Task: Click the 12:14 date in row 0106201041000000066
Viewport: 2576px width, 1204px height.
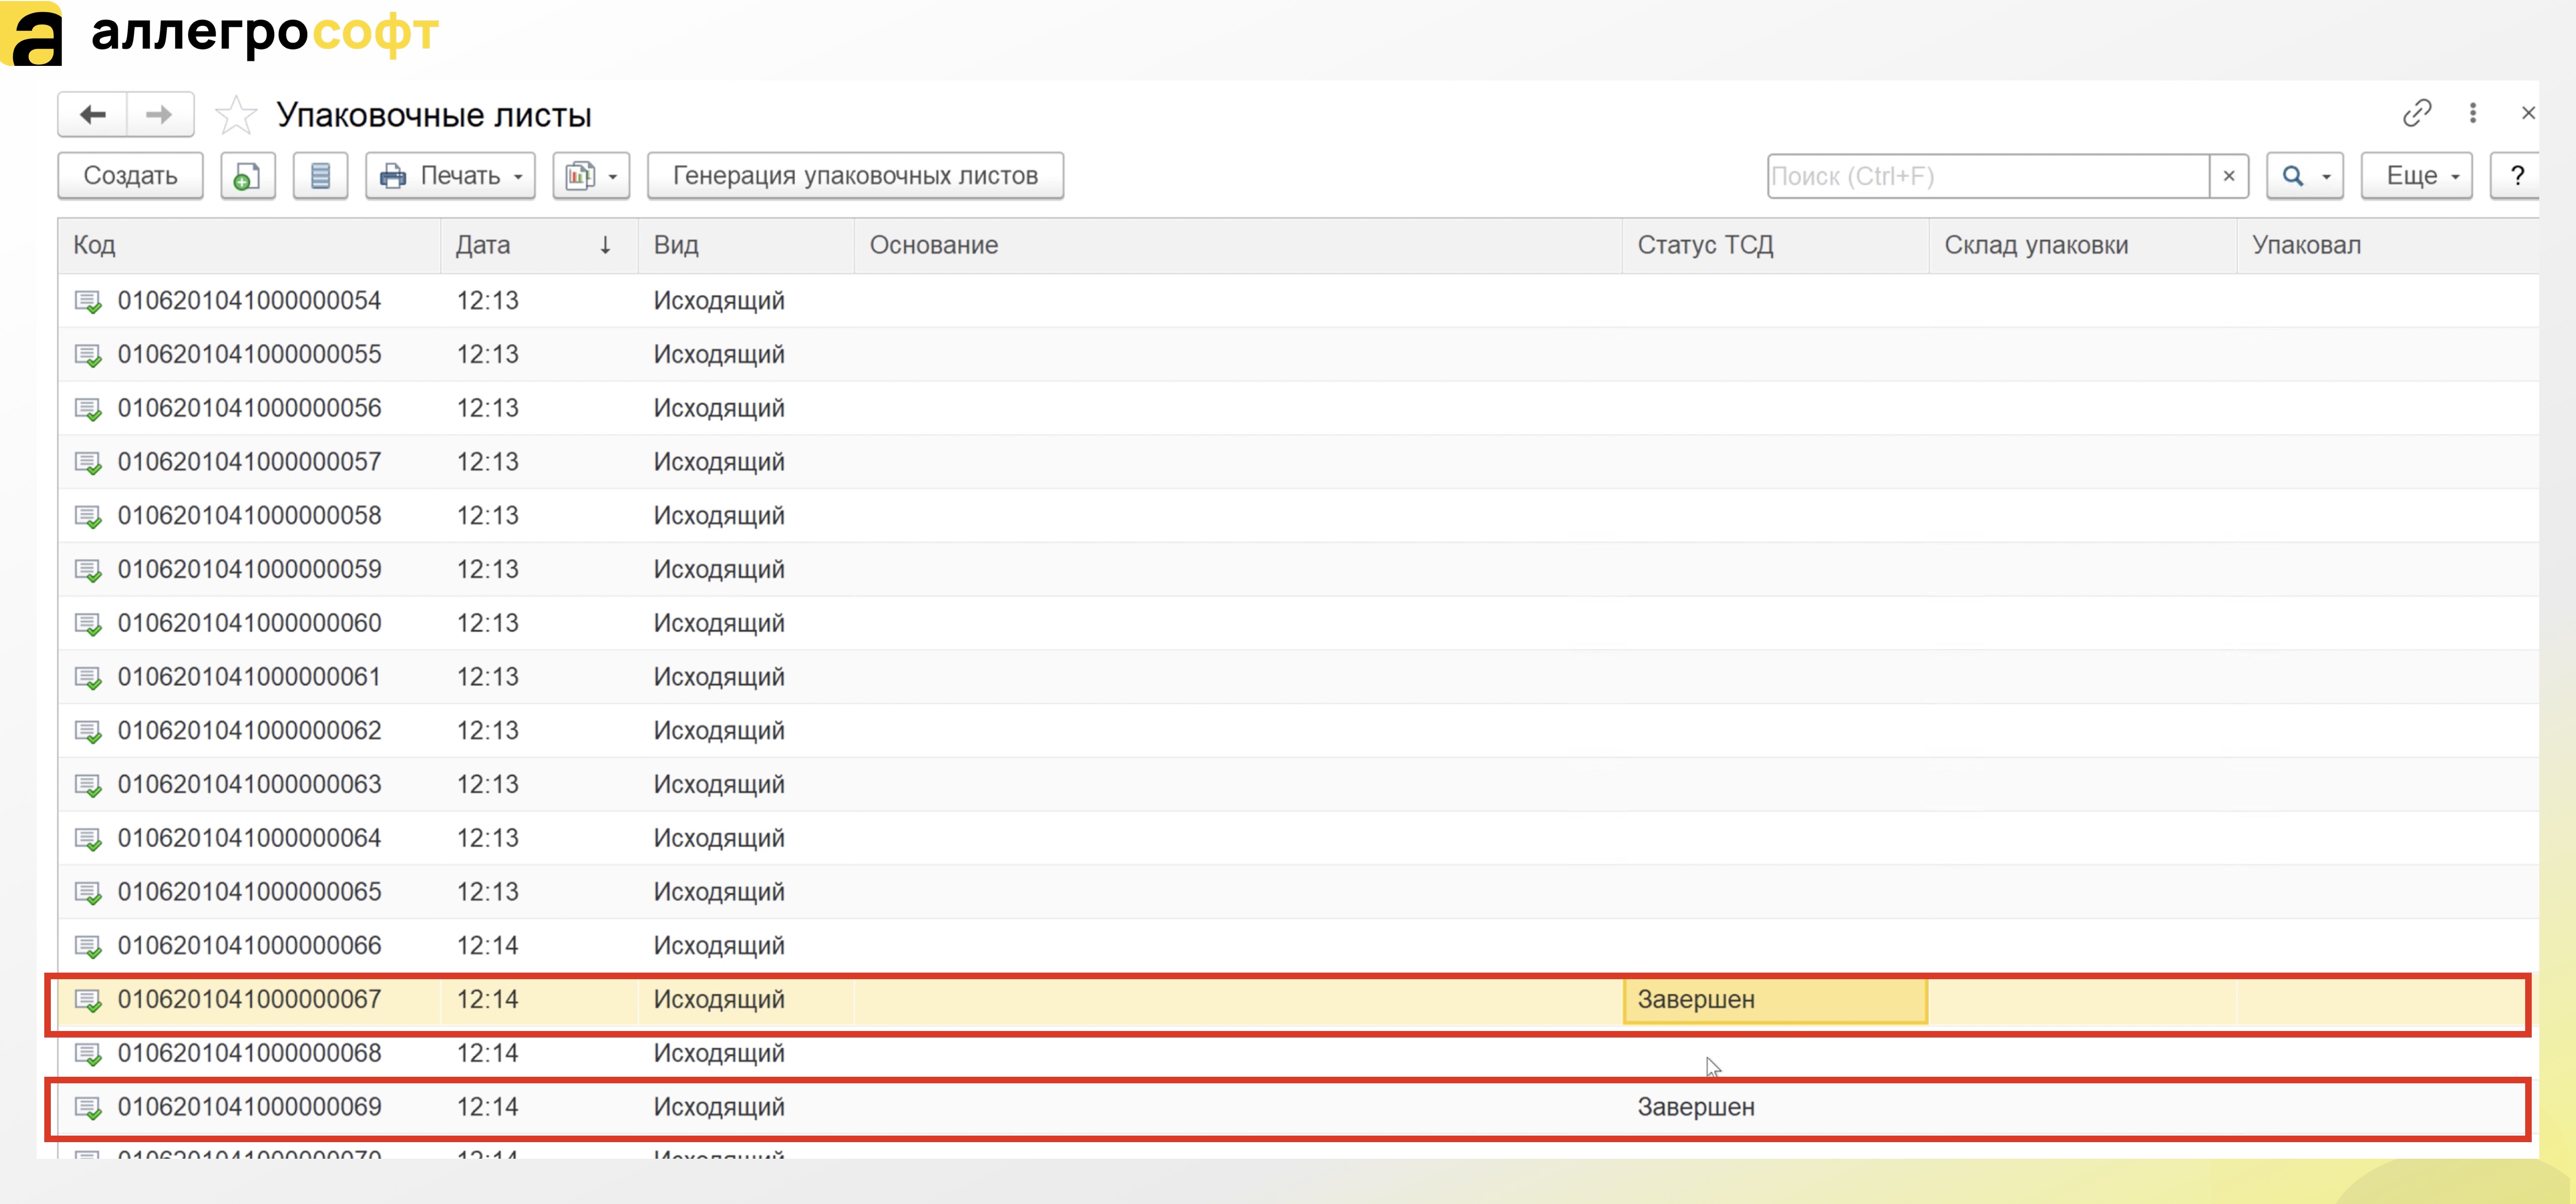Action: point(488,946)
